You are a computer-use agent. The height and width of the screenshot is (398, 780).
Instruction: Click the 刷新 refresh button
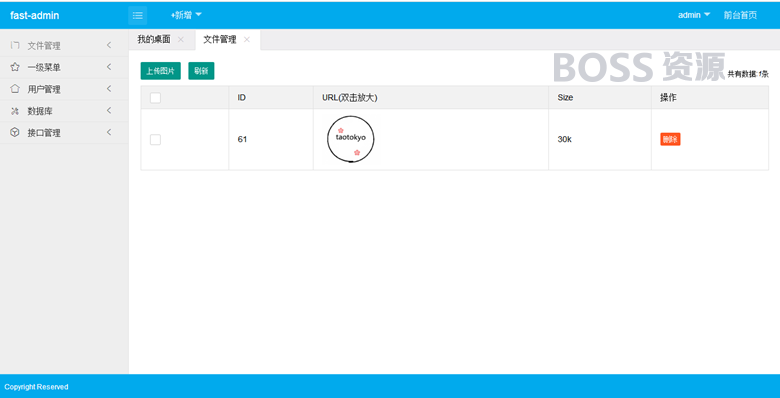[x=201, y=71]
